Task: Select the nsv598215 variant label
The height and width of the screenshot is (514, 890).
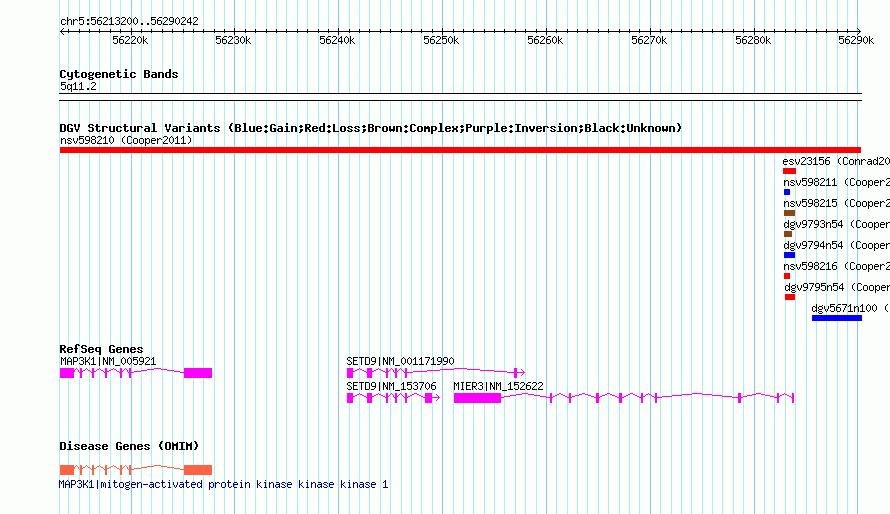Action: point(836,203)
